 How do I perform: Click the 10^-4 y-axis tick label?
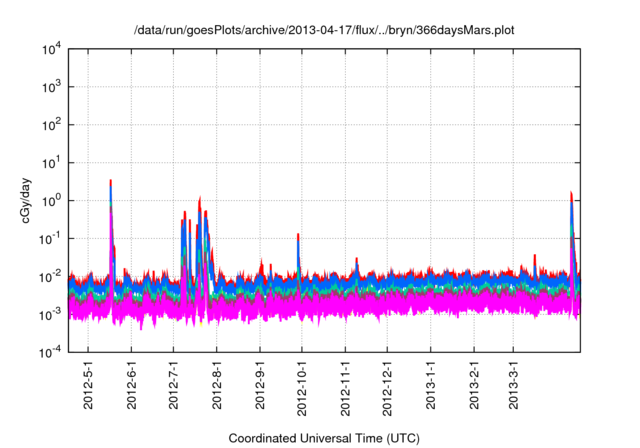coord(52,352)
